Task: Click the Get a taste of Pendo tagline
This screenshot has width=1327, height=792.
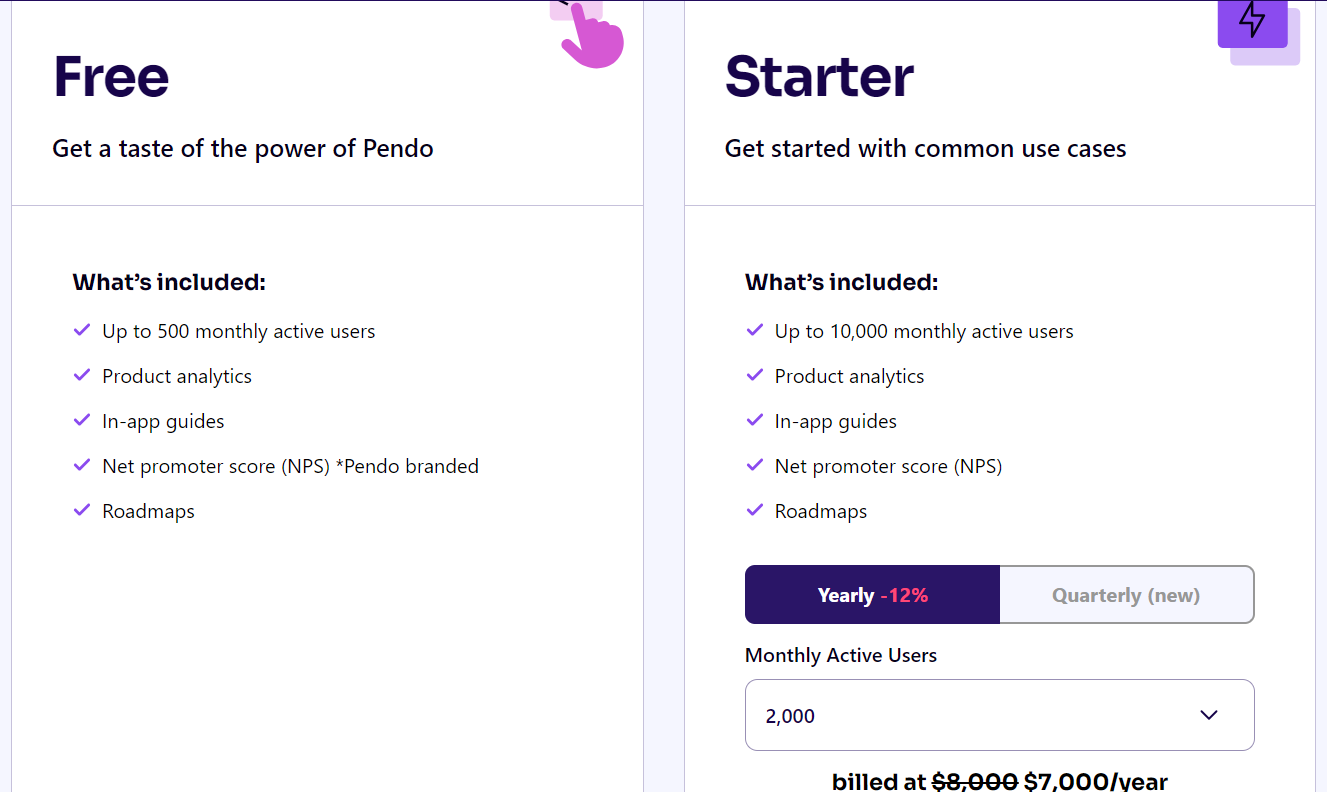Action: [243, 149]
